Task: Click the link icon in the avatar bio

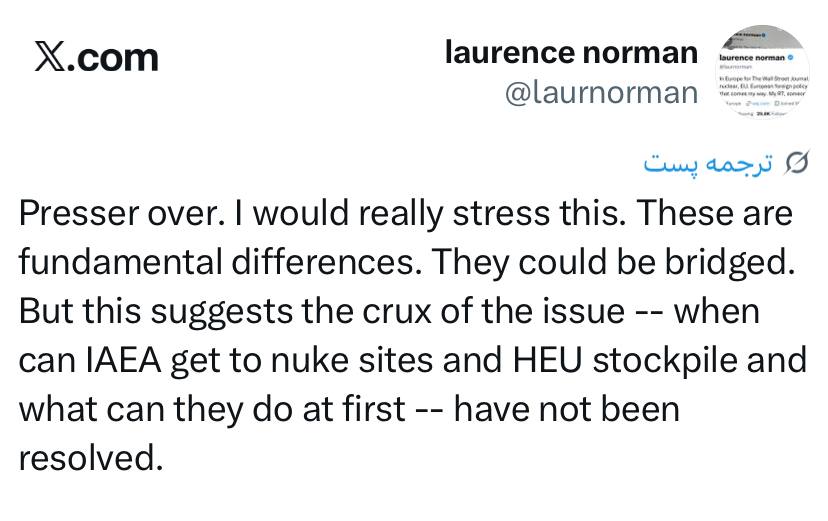Action: pyautogui.click(x=747, y=103)
